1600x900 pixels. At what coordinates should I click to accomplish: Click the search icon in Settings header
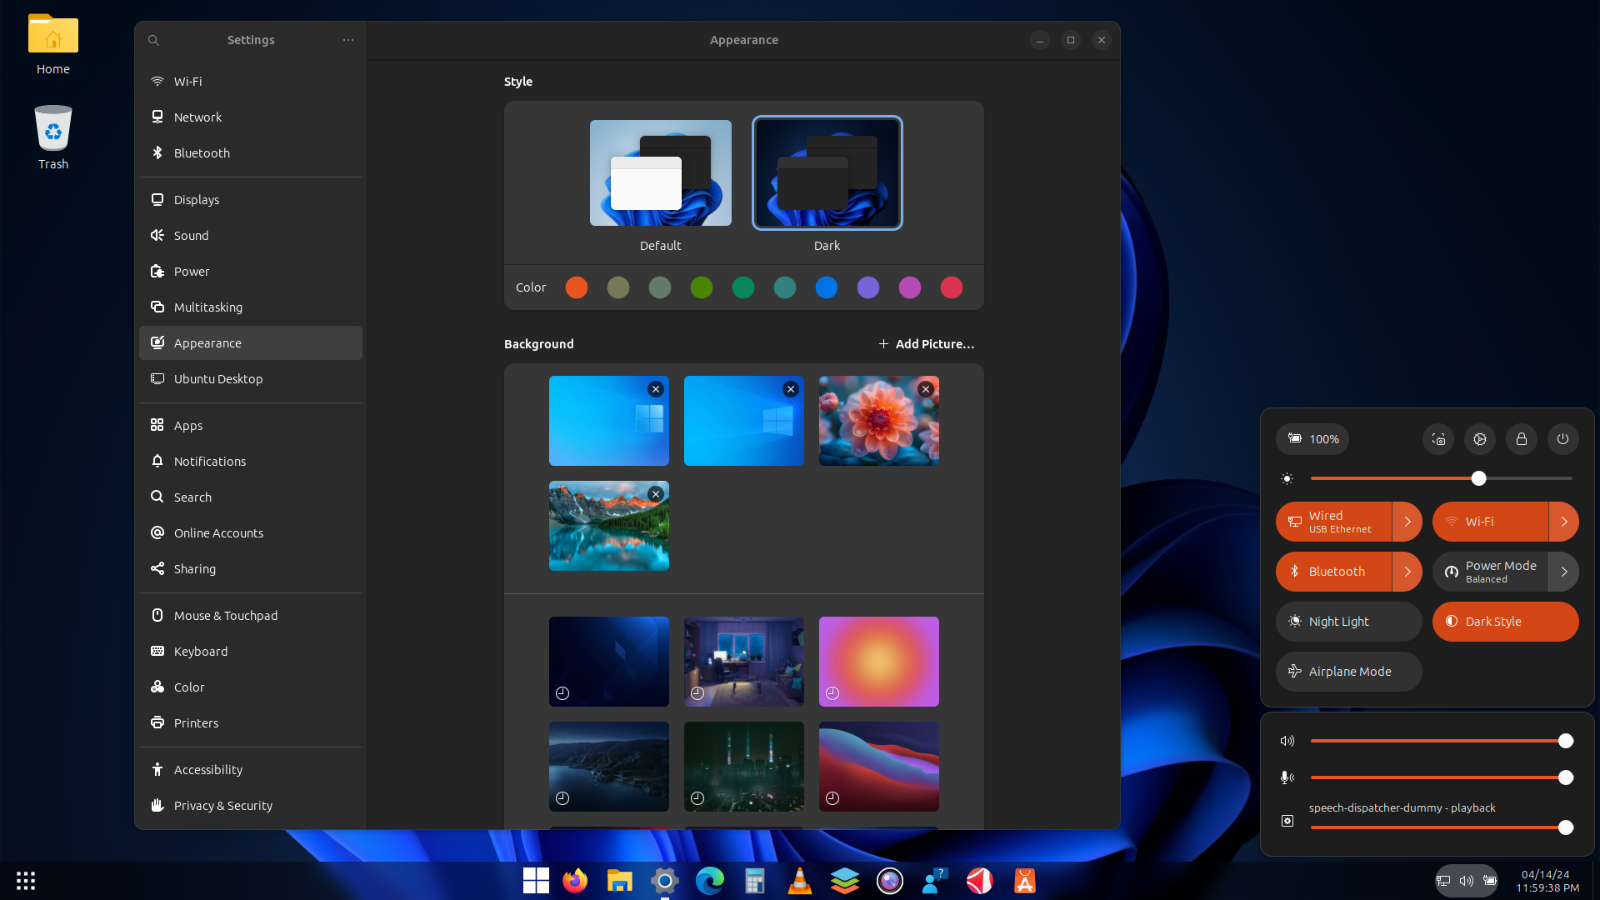pyautogui.click(x=153, y=40)
